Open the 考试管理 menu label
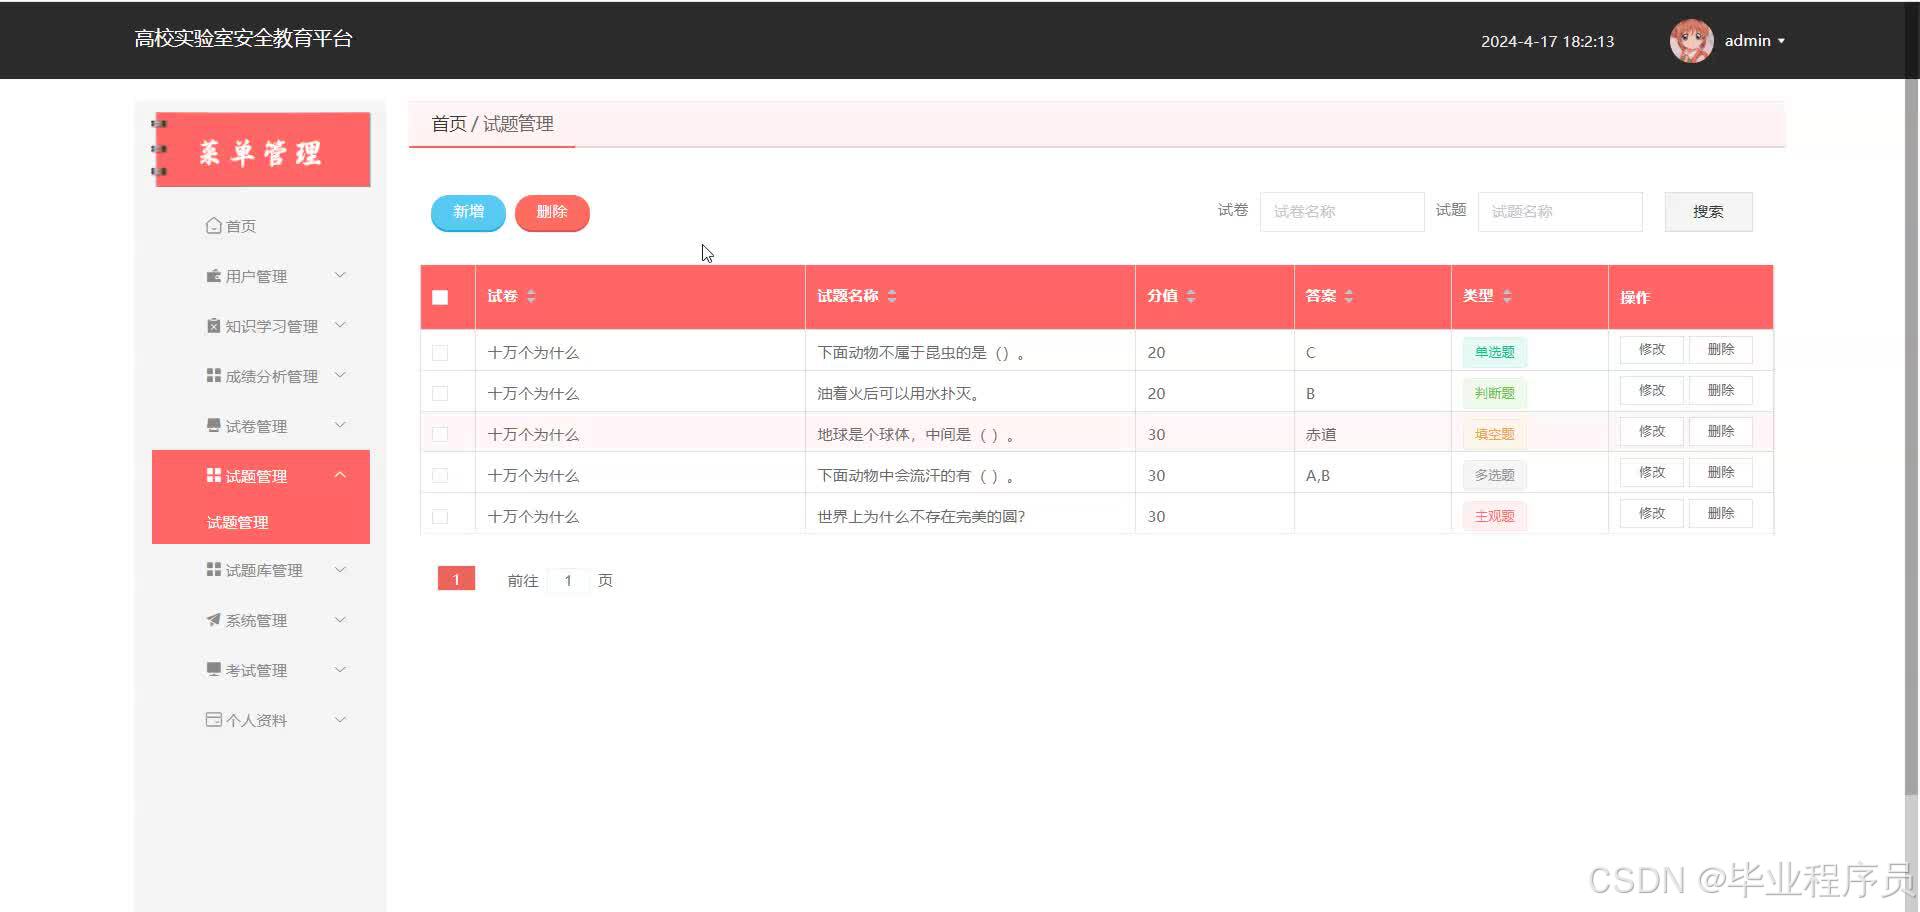Screen dimensions: 1920x912 [x=256, y=670]
